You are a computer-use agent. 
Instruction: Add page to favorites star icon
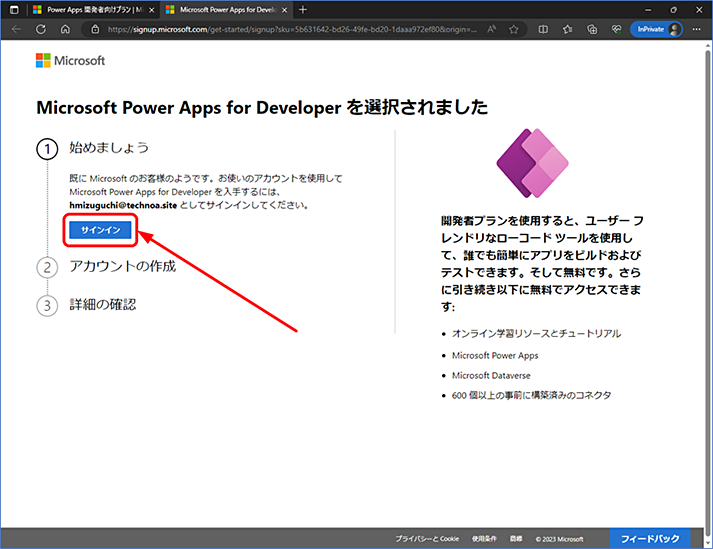[514, 29]
